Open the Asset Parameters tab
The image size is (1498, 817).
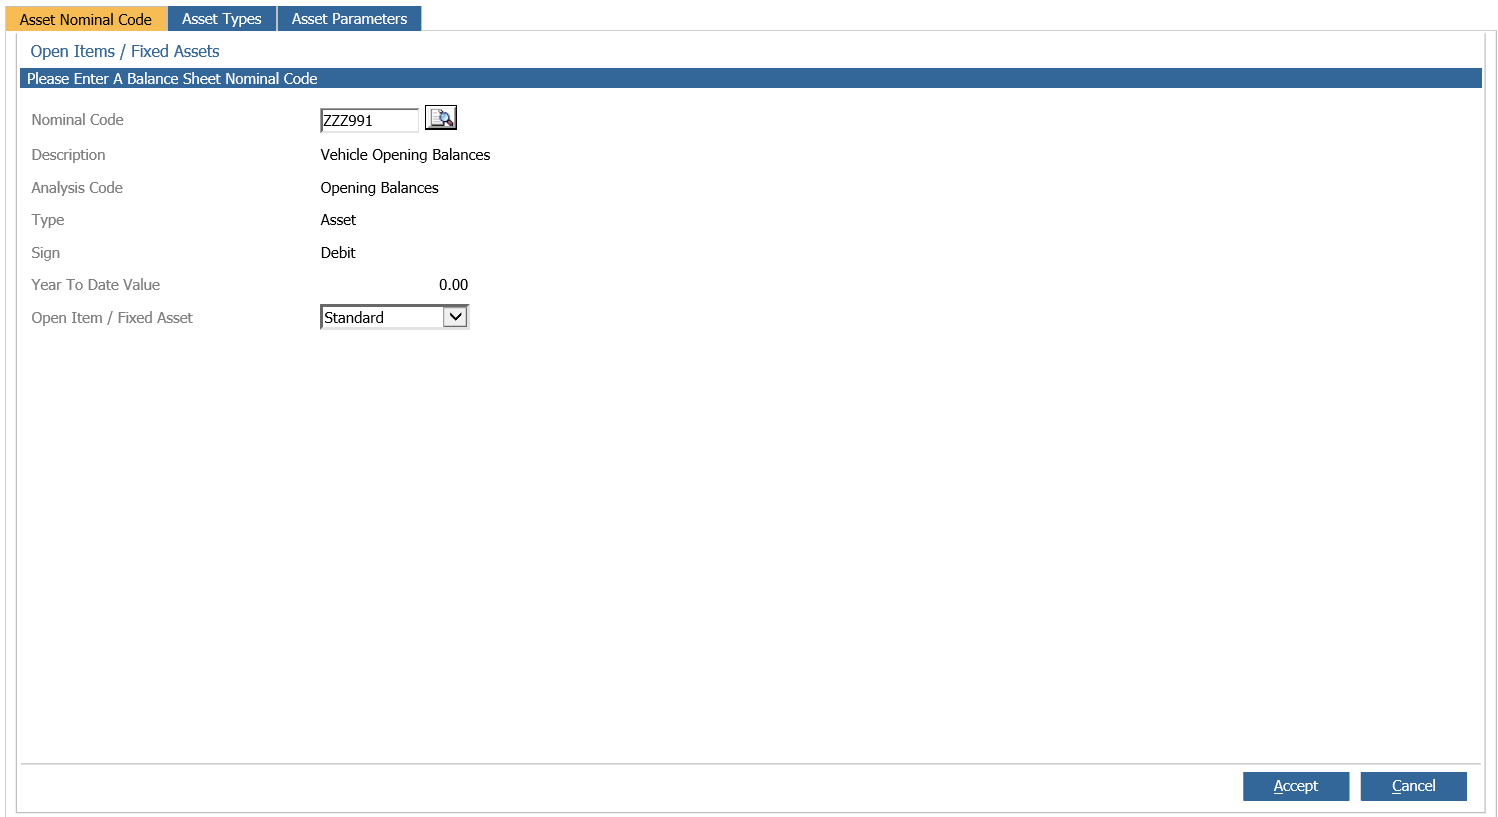point(349,19)
